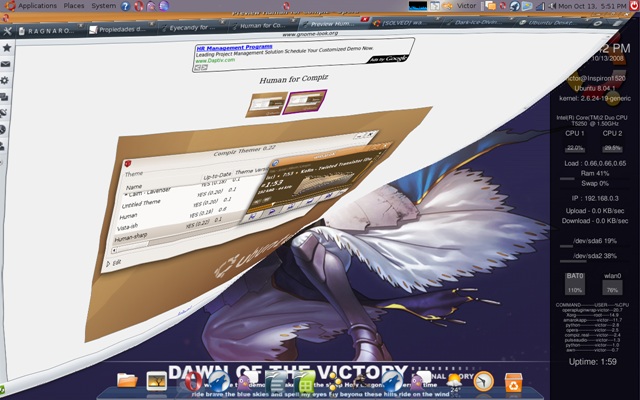Open the Mon Oct 13 clock calendar

592,6
